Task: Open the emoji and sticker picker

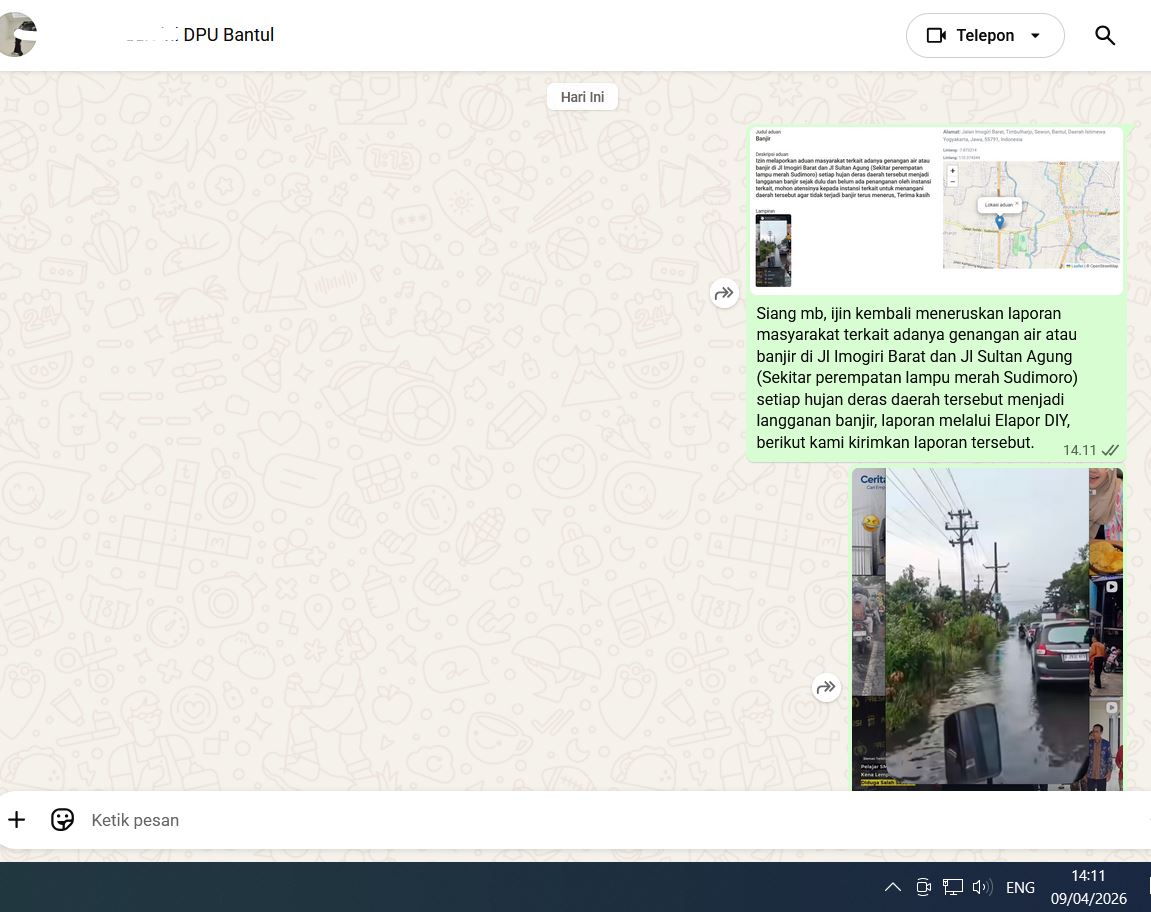Action: coord(62,820)
